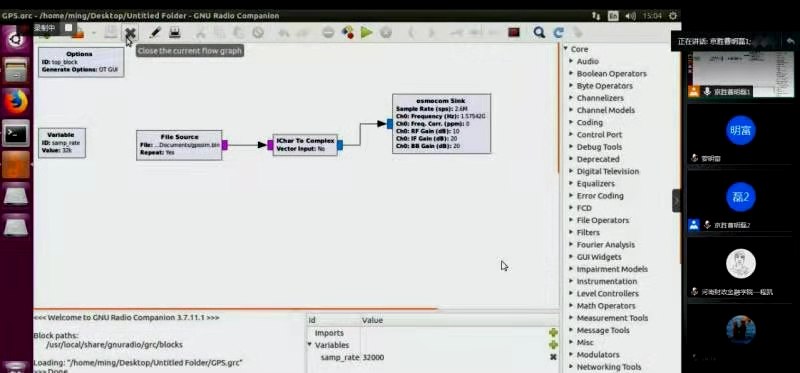
Task: Open the find blocks magnifier icon
Action: (x=539, y=33)
